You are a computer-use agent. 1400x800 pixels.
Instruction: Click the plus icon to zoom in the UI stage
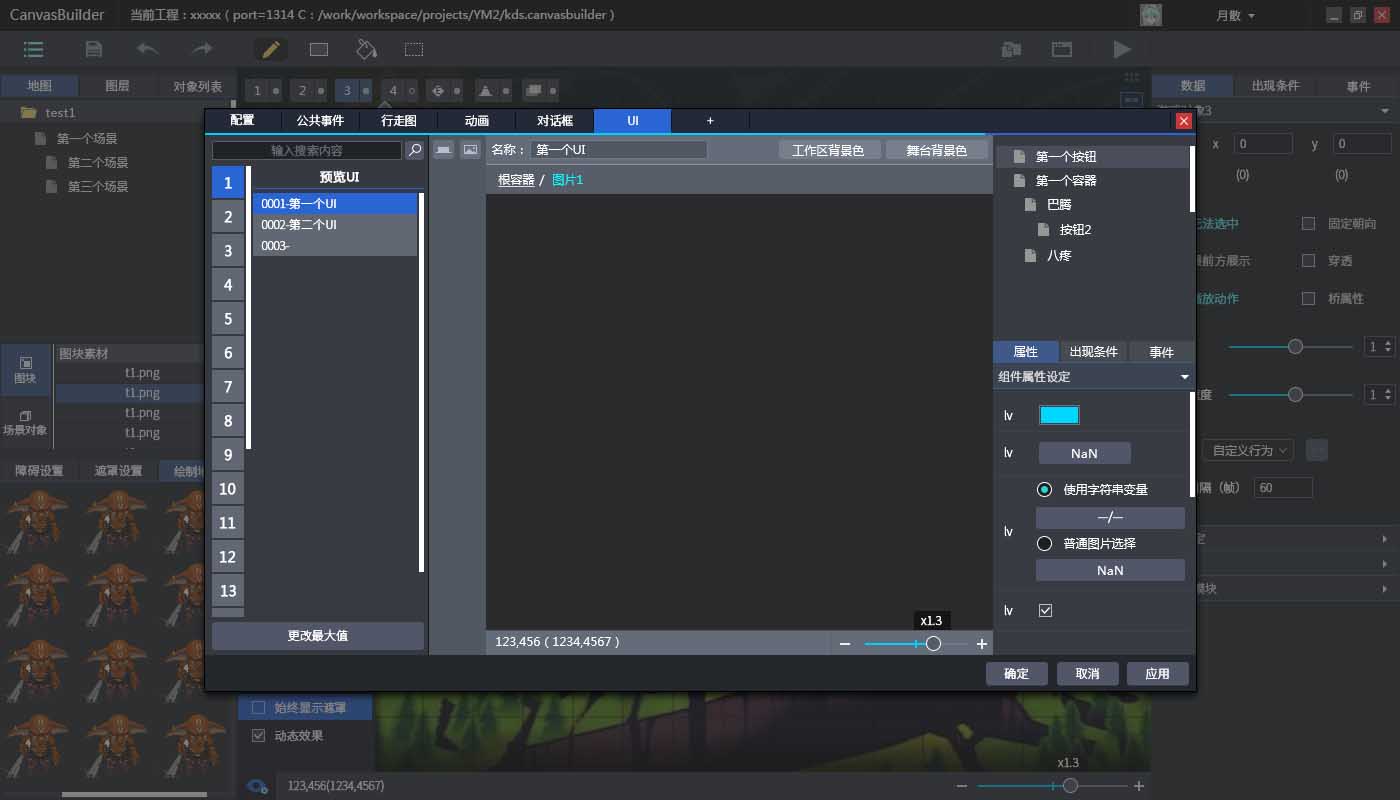(982, 644)
